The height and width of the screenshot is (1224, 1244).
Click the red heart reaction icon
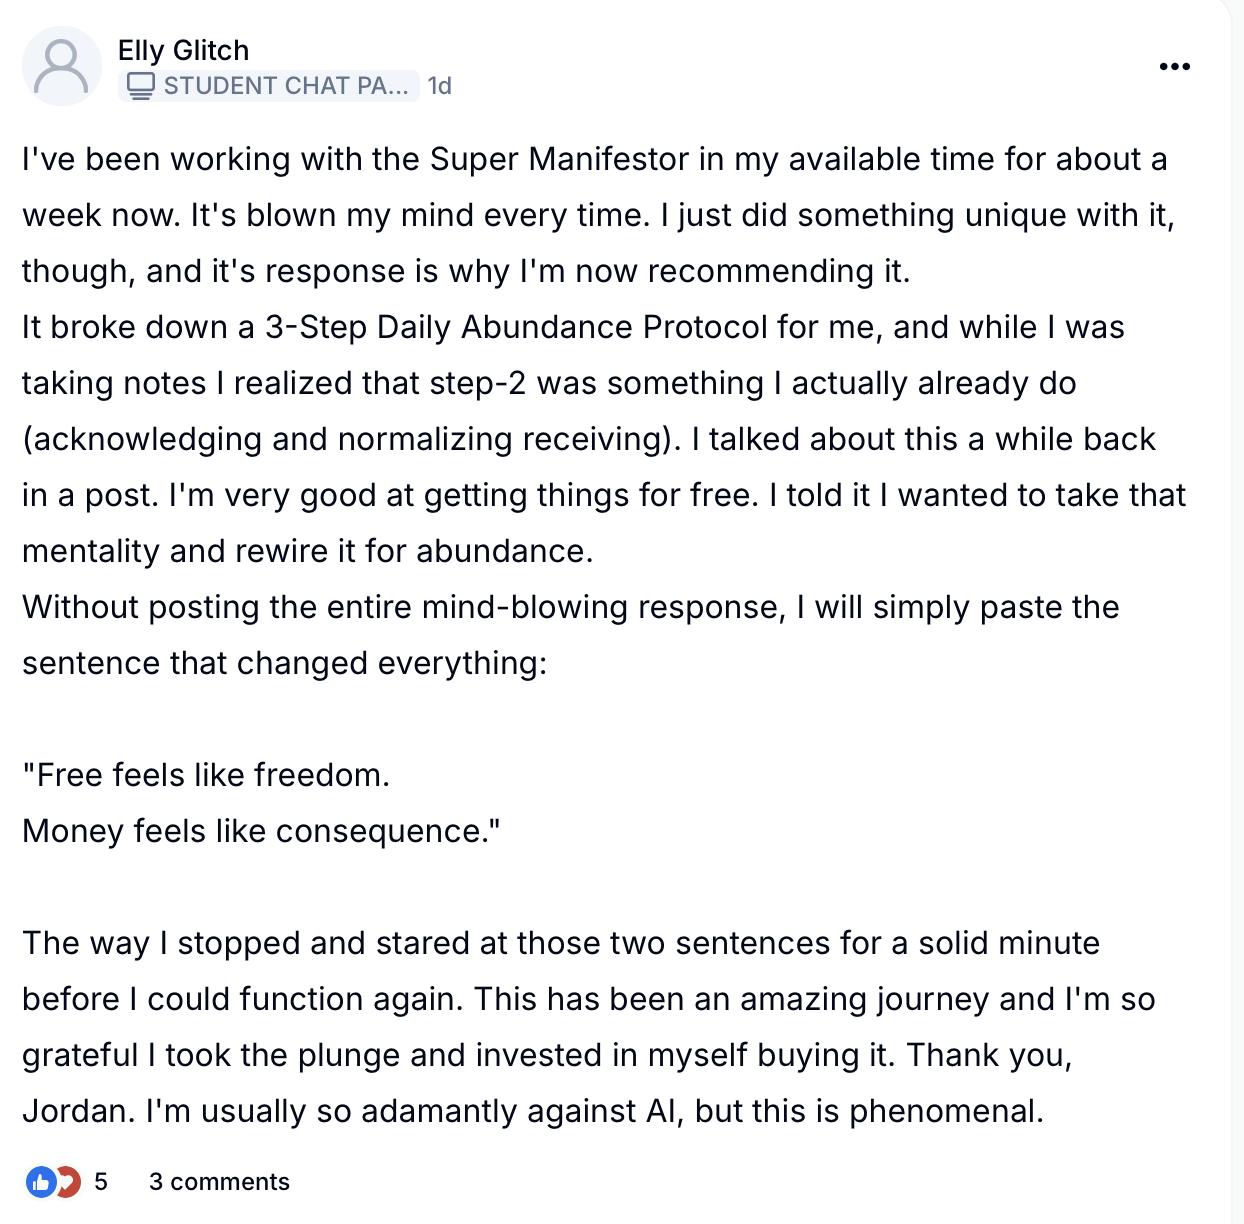68,1182
